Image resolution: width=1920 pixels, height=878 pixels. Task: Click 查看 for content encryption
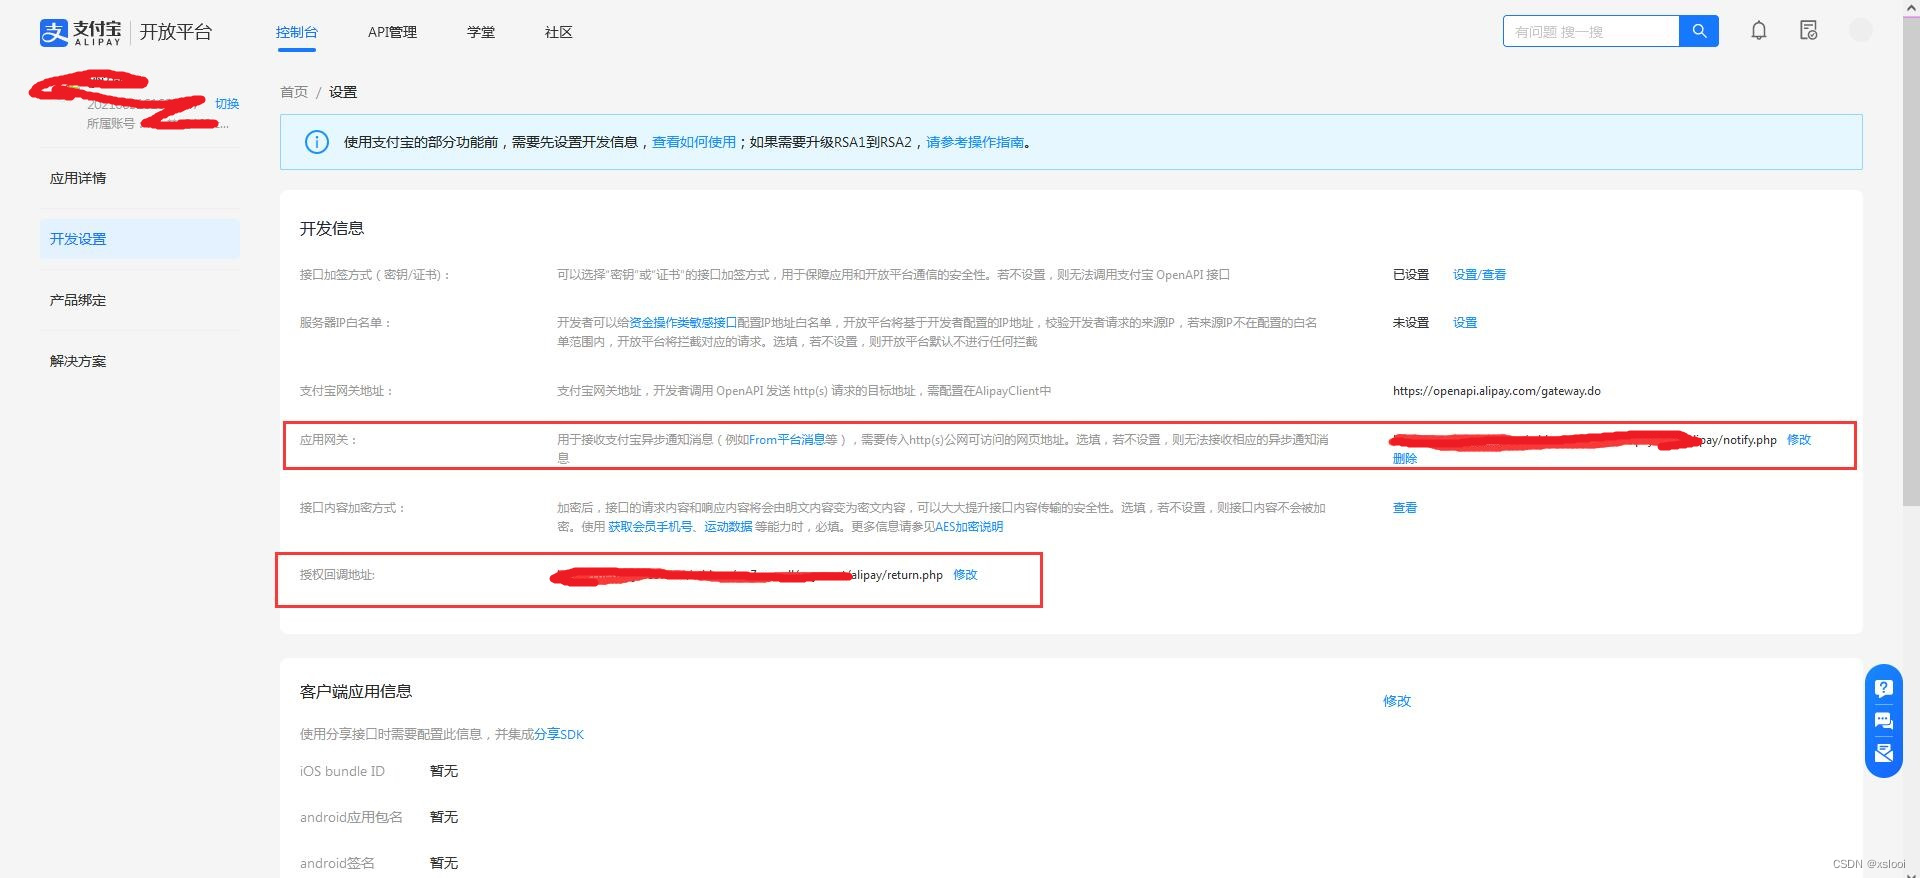coord(1405,507)
